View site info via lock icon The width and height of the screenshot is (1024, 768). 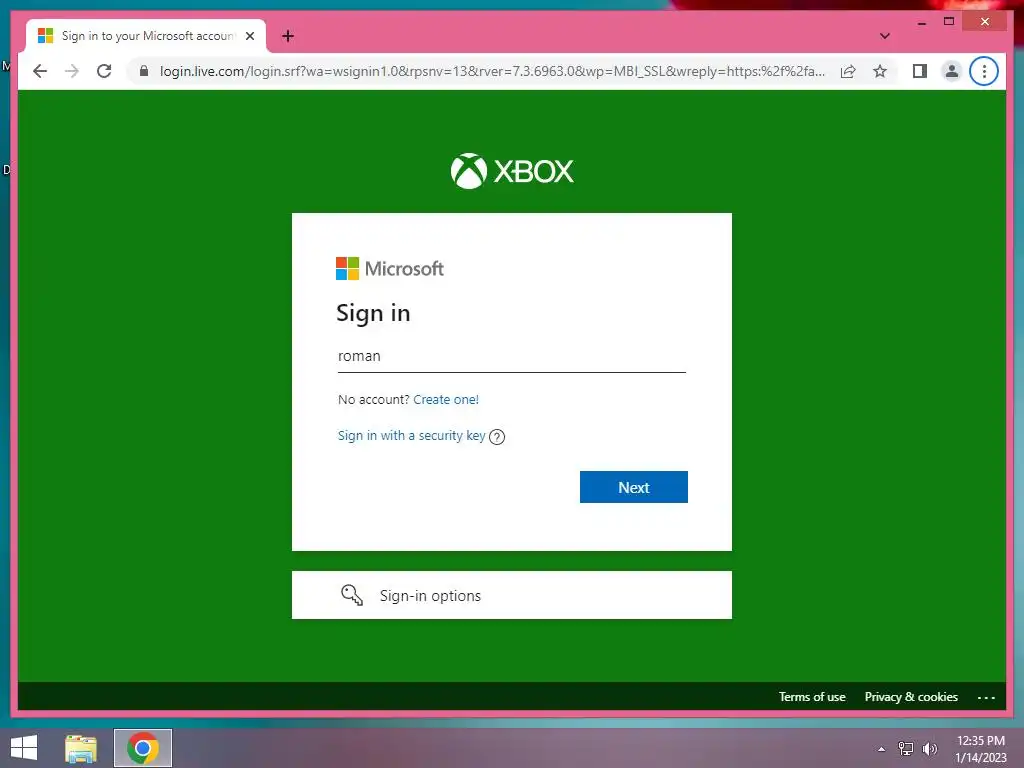click(x=144, y=71)
